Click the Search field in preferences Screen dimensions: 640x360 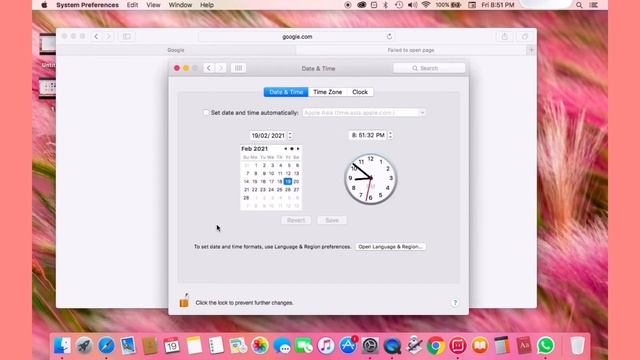point(429,68)
